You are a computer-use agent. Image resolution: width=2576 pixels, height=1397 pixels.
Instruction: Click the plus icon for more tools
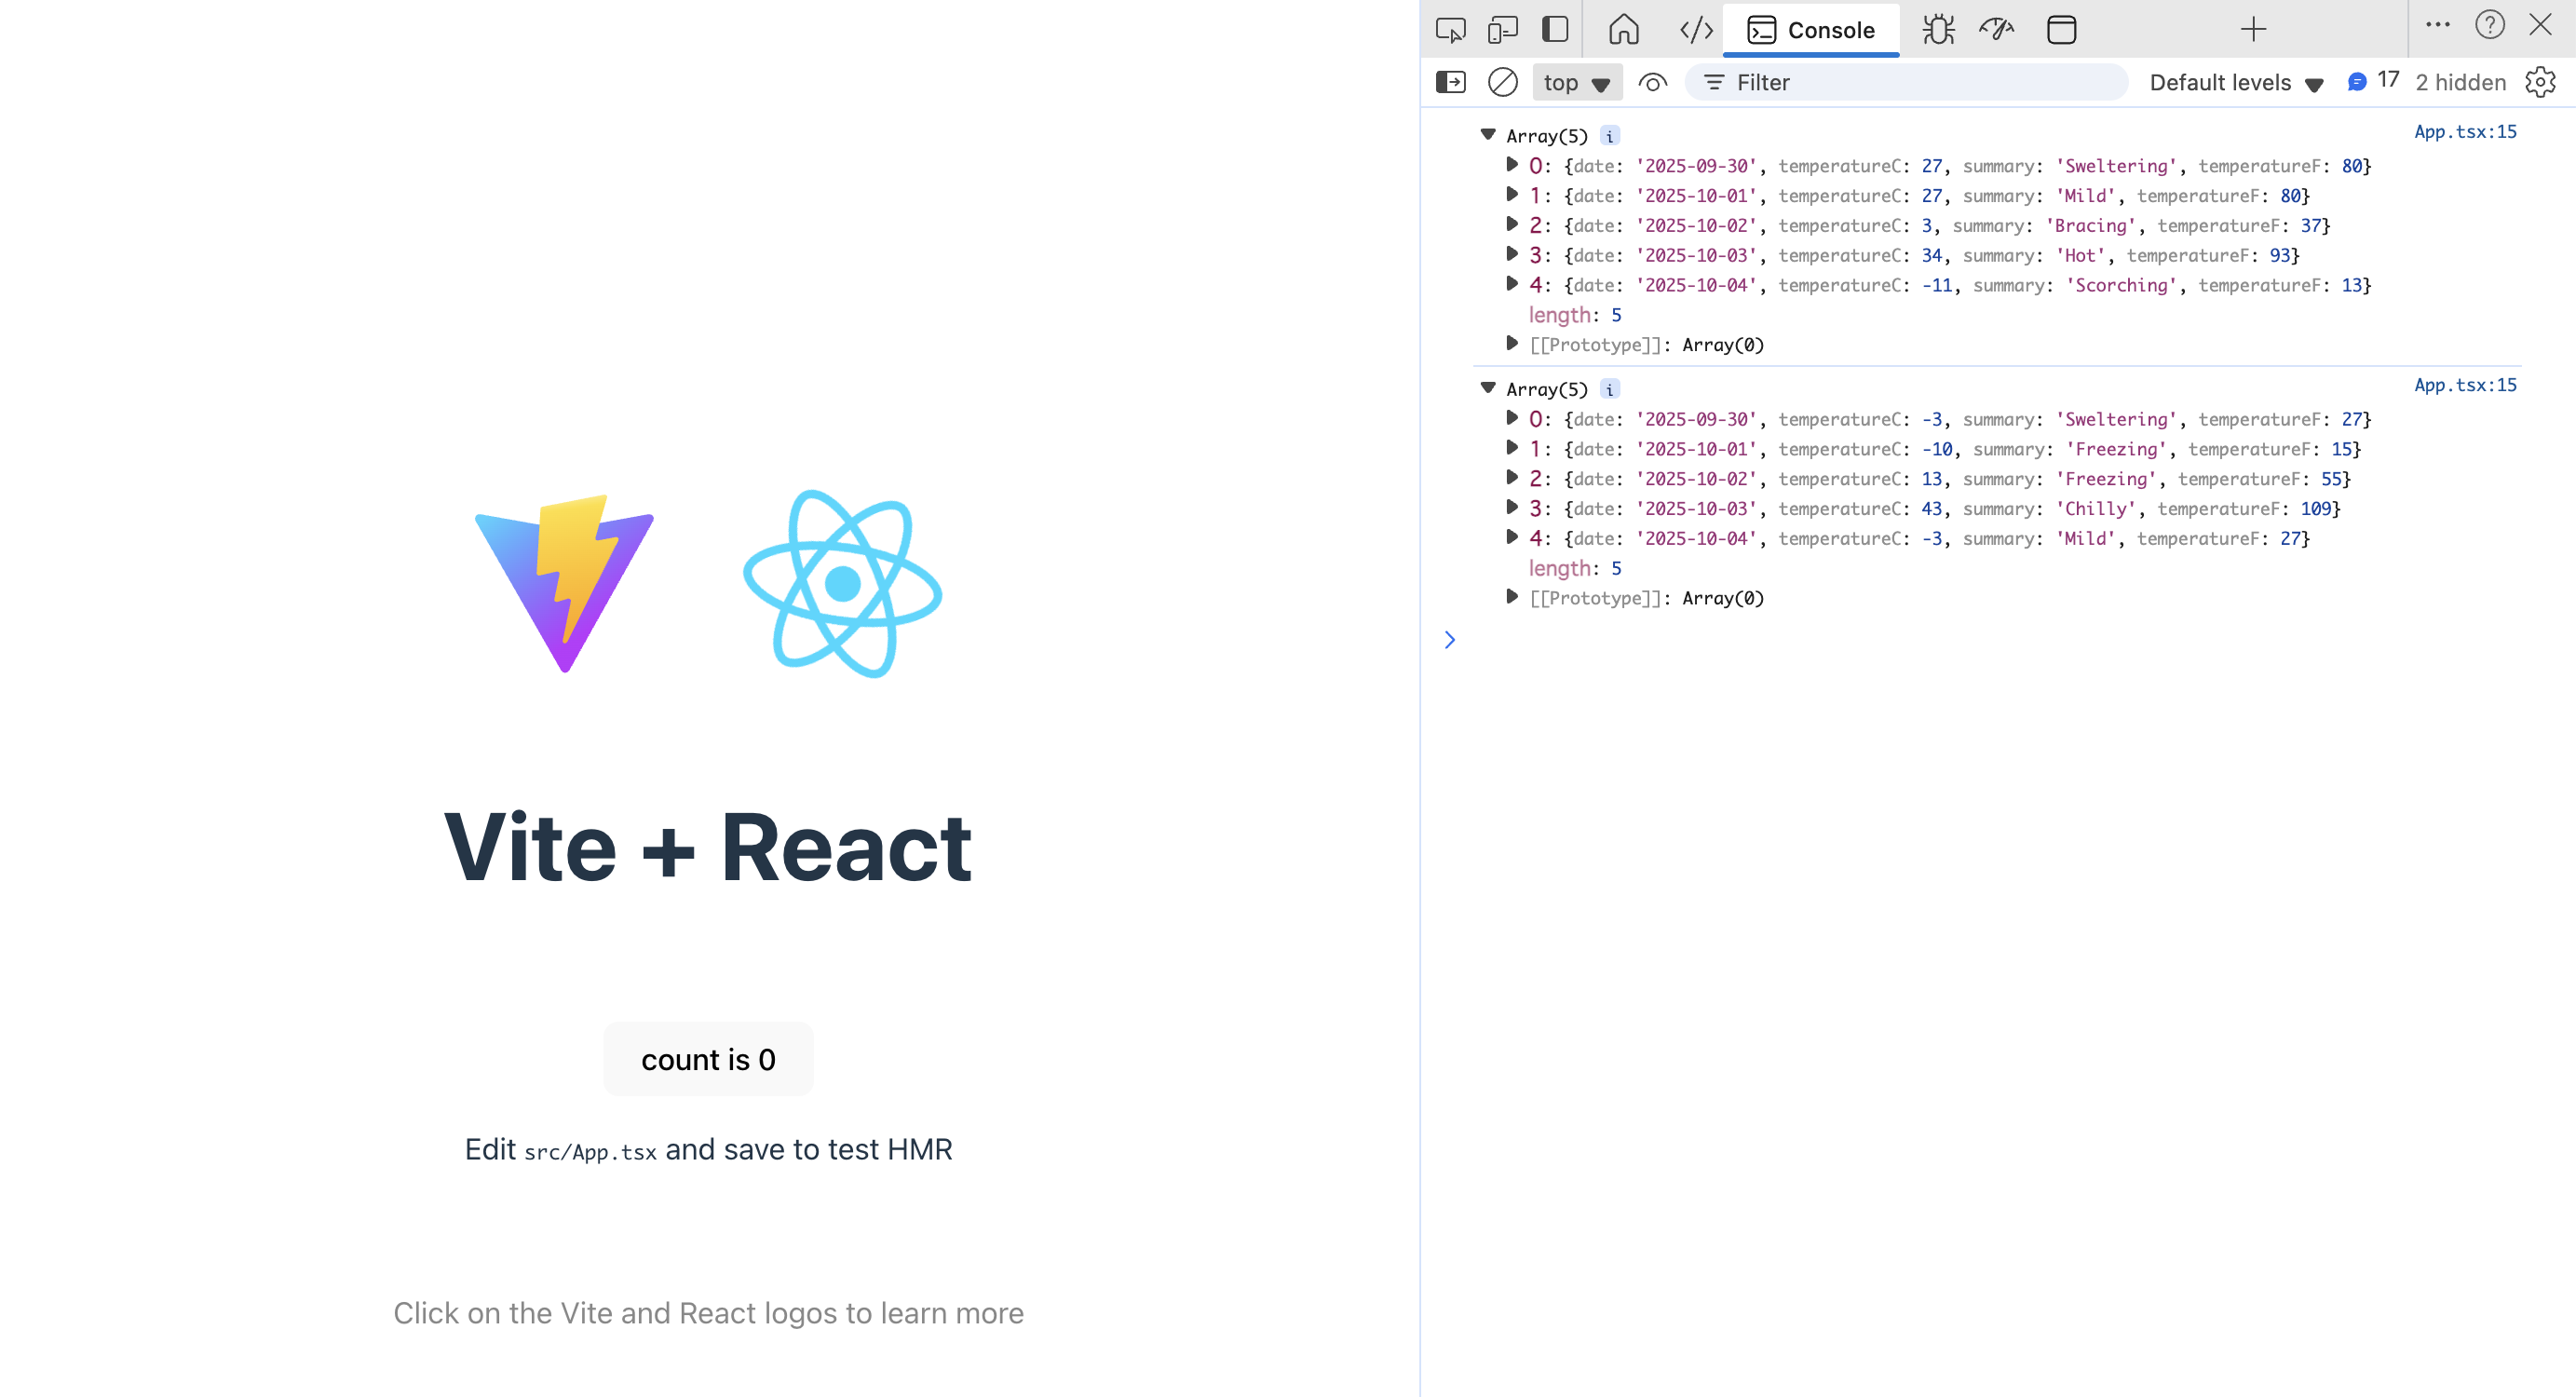(x=2253, y=30)
